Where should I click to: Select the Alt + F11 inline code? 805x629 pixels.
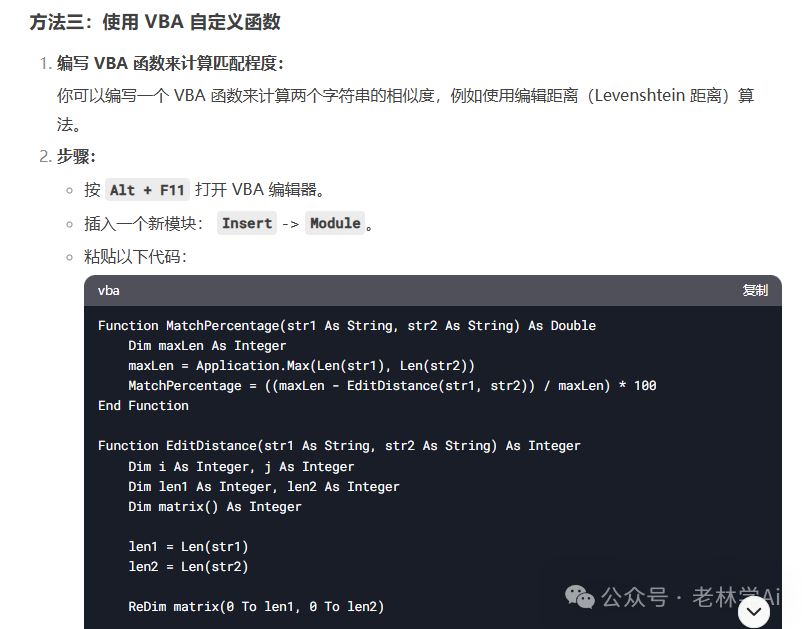147,190
